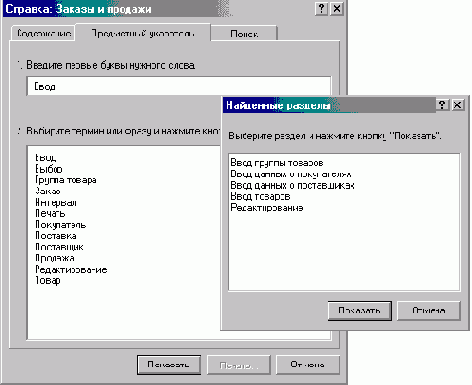The width and height of the screenshot is (472, 385).
Task: Select Поставка in the index term list
Action: click(56, 236)
